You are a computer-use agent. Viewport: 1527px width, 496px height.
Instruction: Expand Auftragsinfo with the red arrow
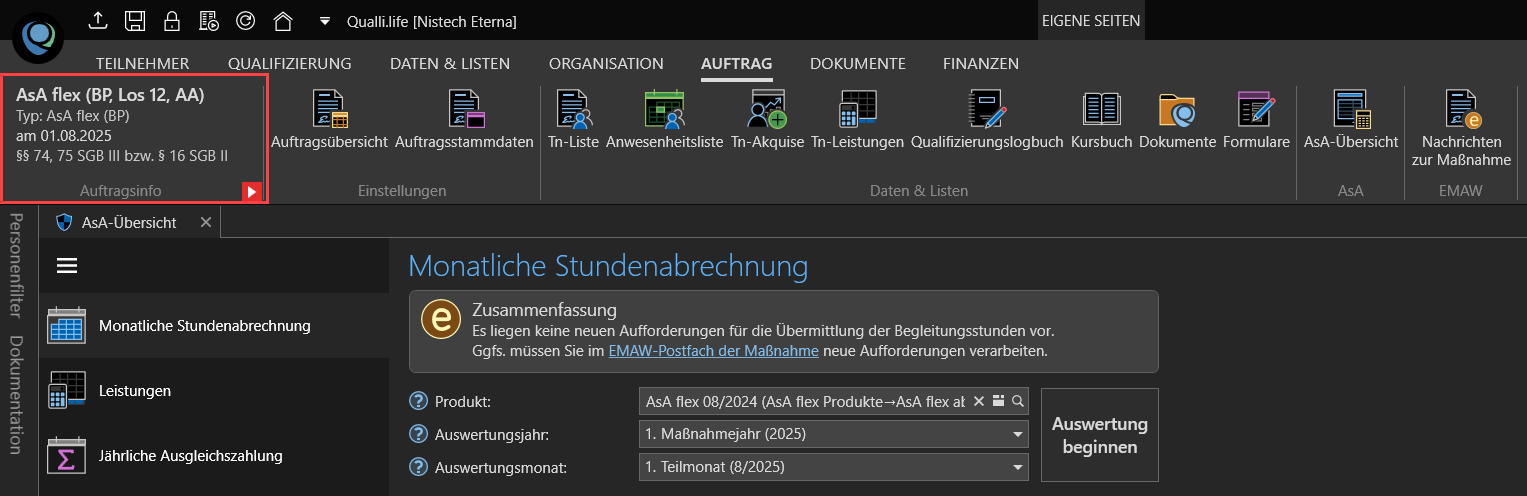click(251, 191)
